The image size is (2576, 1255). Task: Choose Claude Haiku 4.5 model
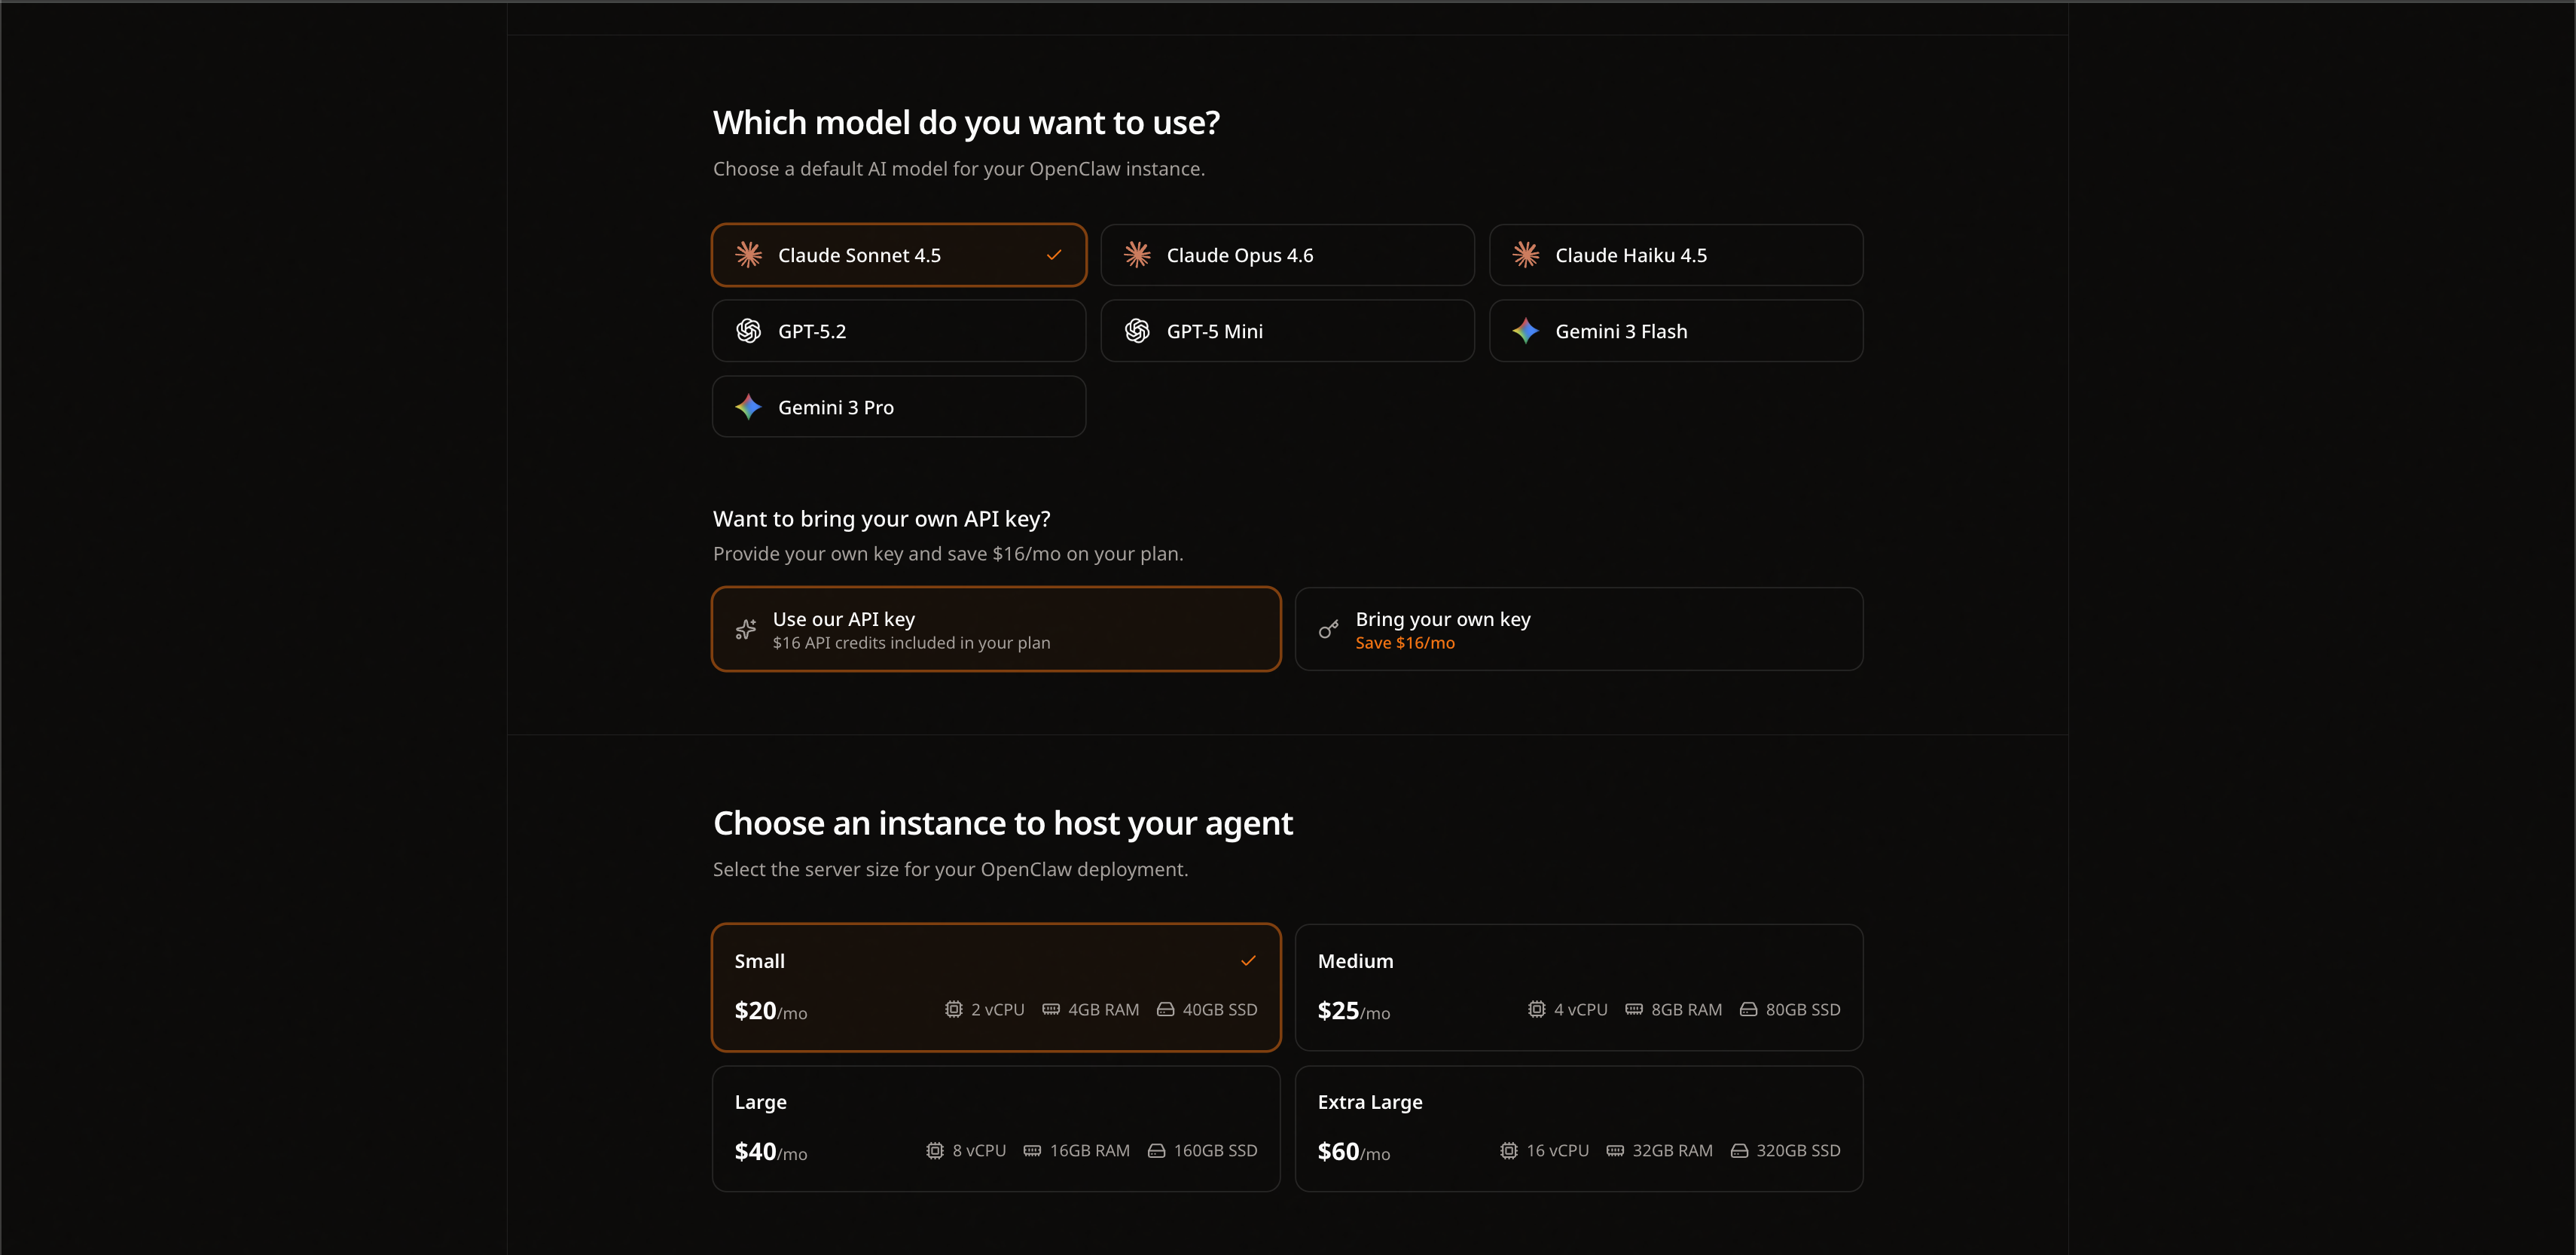tap(1677, 255)
